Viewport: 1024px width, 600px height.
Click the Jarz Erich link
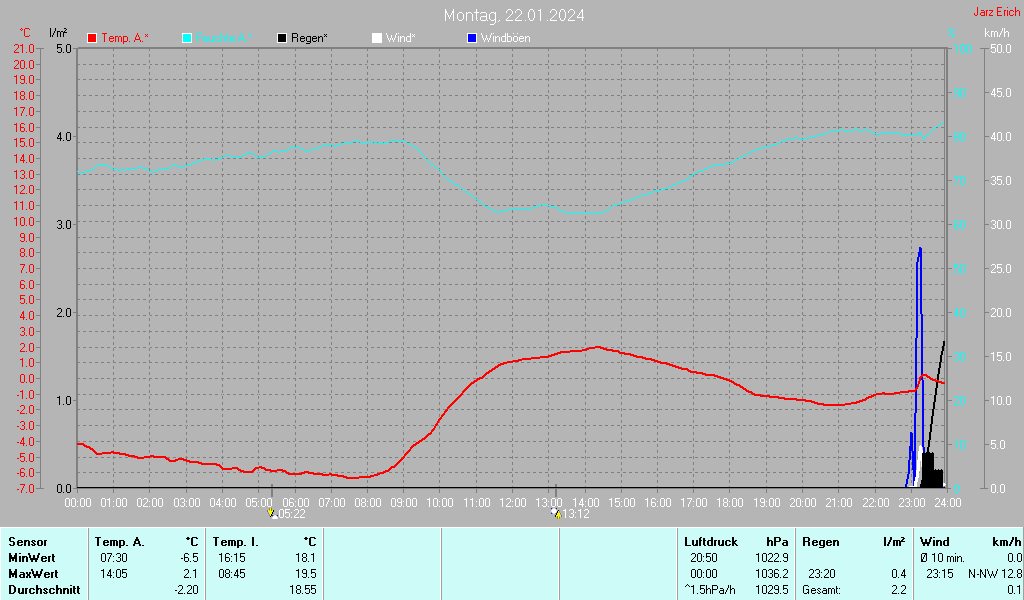[x=996, y=12]
